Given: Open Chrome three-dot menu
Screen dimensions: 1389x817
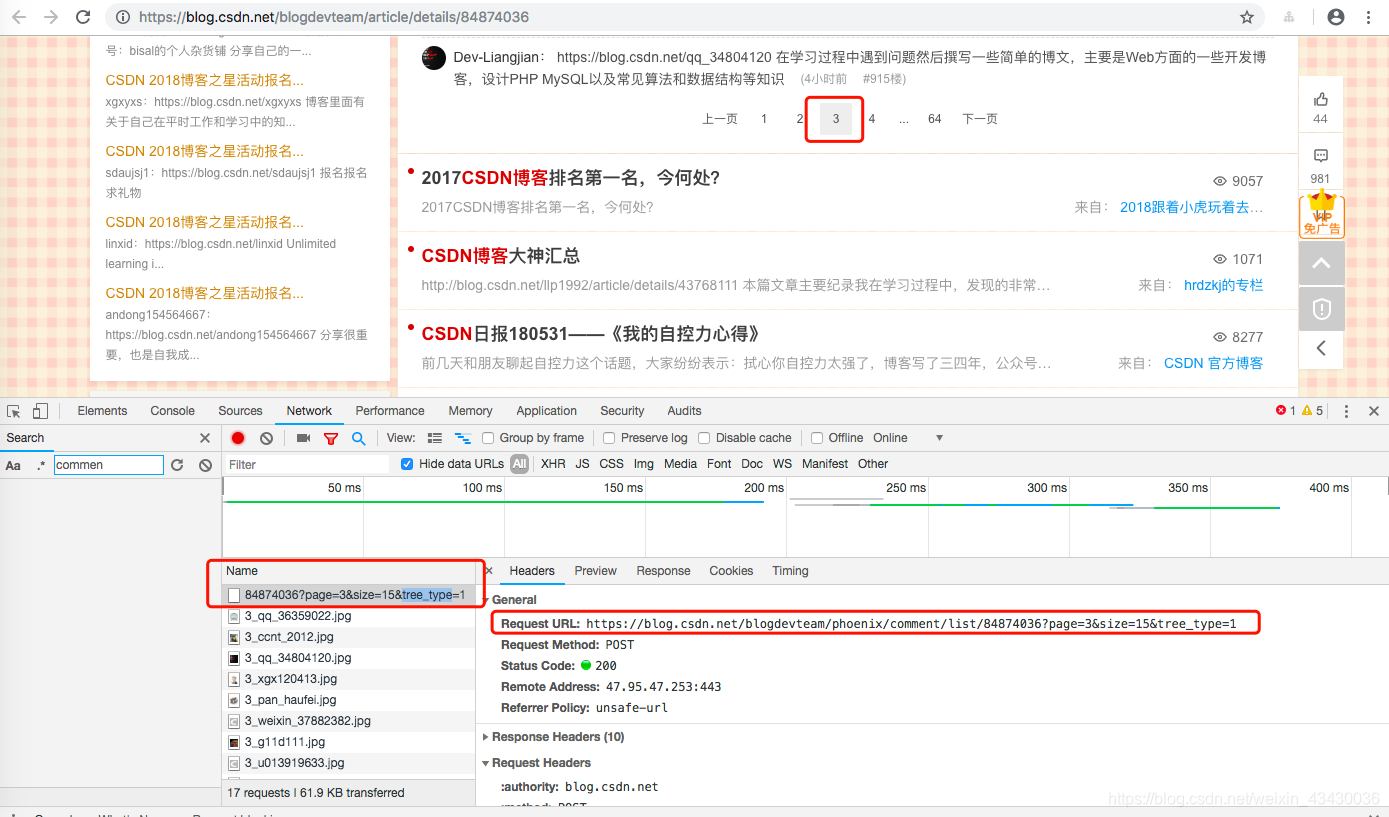Looking at the screenshot, I should pyautogui.click(x=1369, y=17).
